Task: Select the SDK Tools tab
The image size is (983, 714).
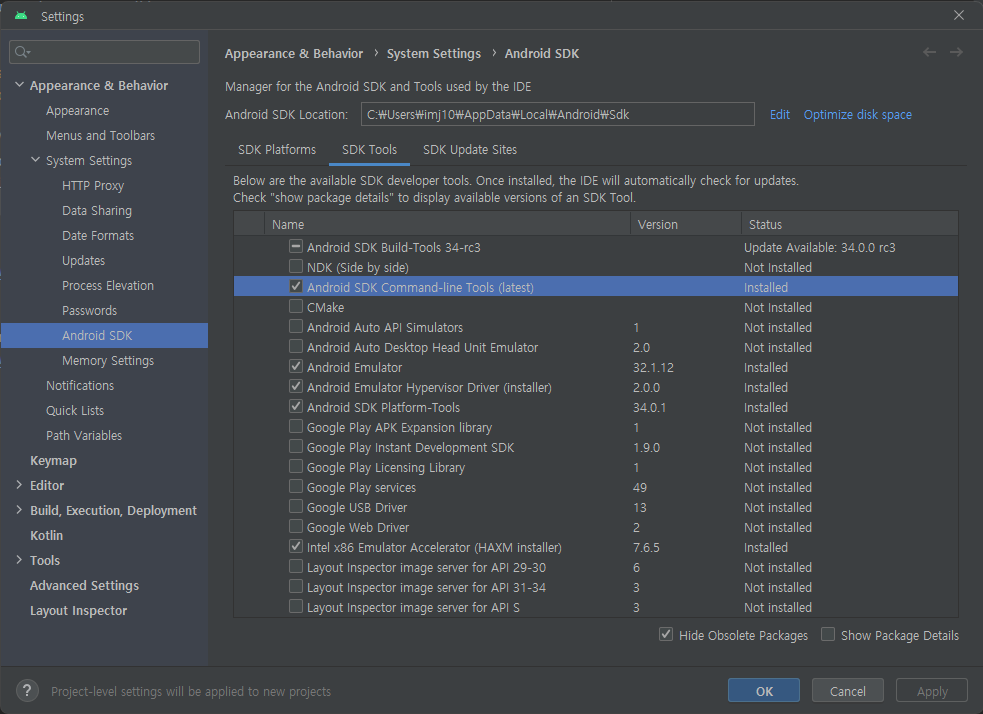Action: (x=369, y=150)
